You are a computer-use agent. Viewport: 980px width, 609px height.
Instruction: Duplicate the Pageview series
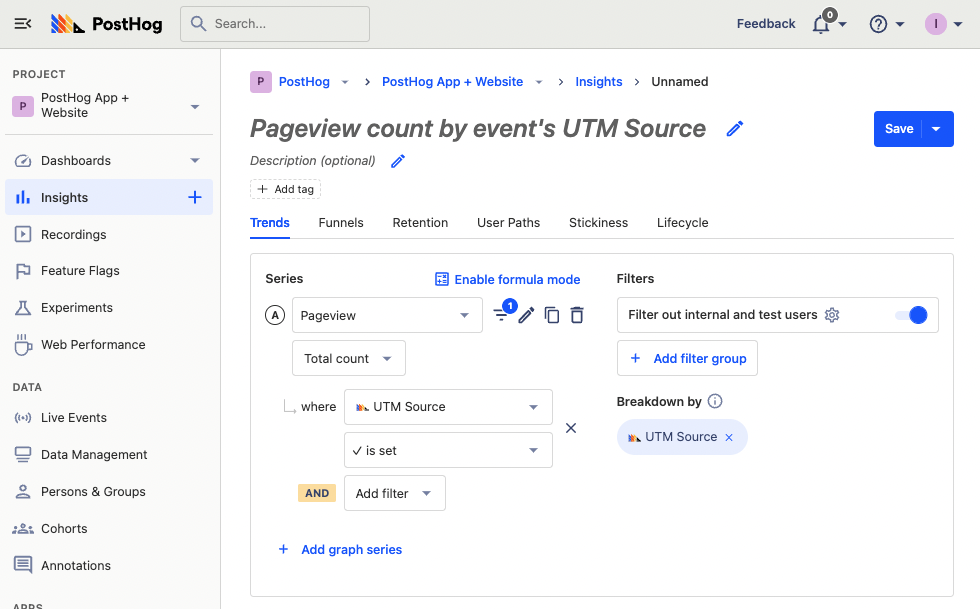[x=551, y=314]
